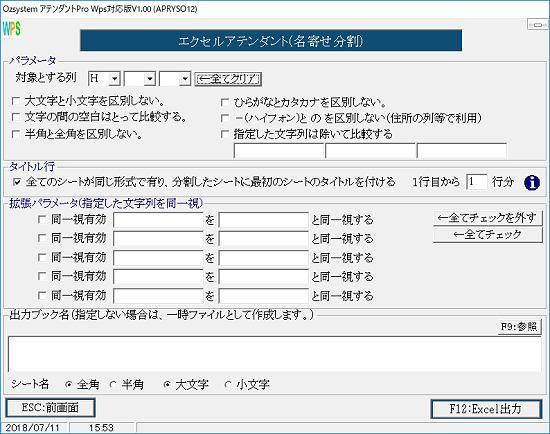The image size is (550, 434).
Task: Uncheck the 全てのシートが同じ形式で有り checkbox
Action: click(x=17, y=182)
